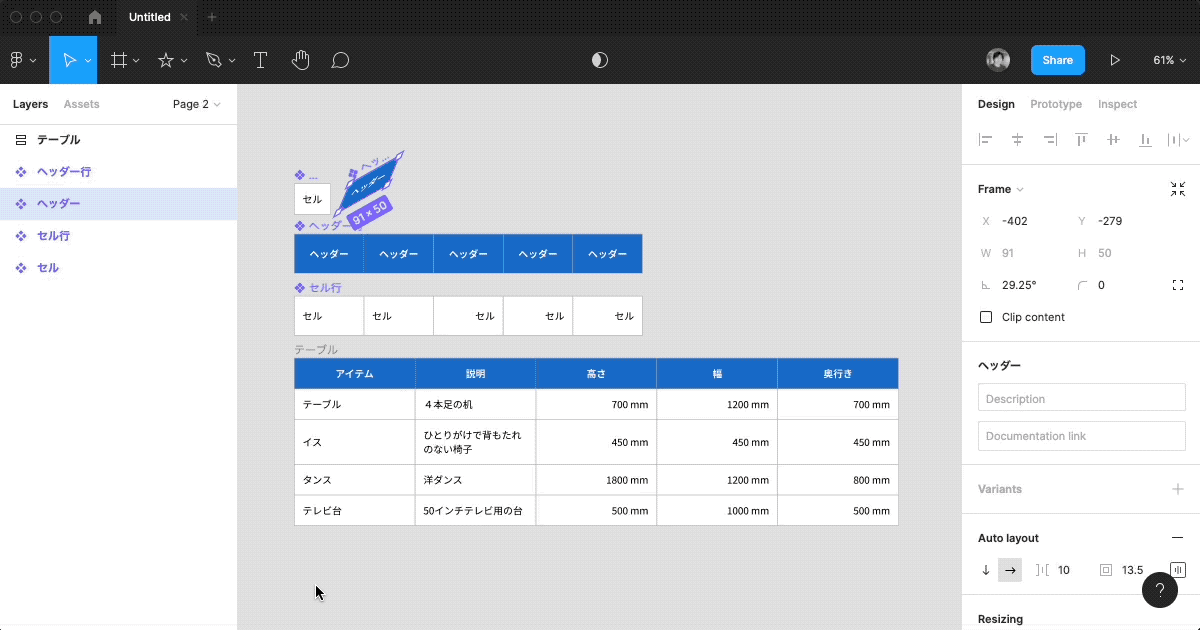Expand the Frame type dropdown
Image resolution: width=1200 pixels, height=630 pixels.
1001,189
